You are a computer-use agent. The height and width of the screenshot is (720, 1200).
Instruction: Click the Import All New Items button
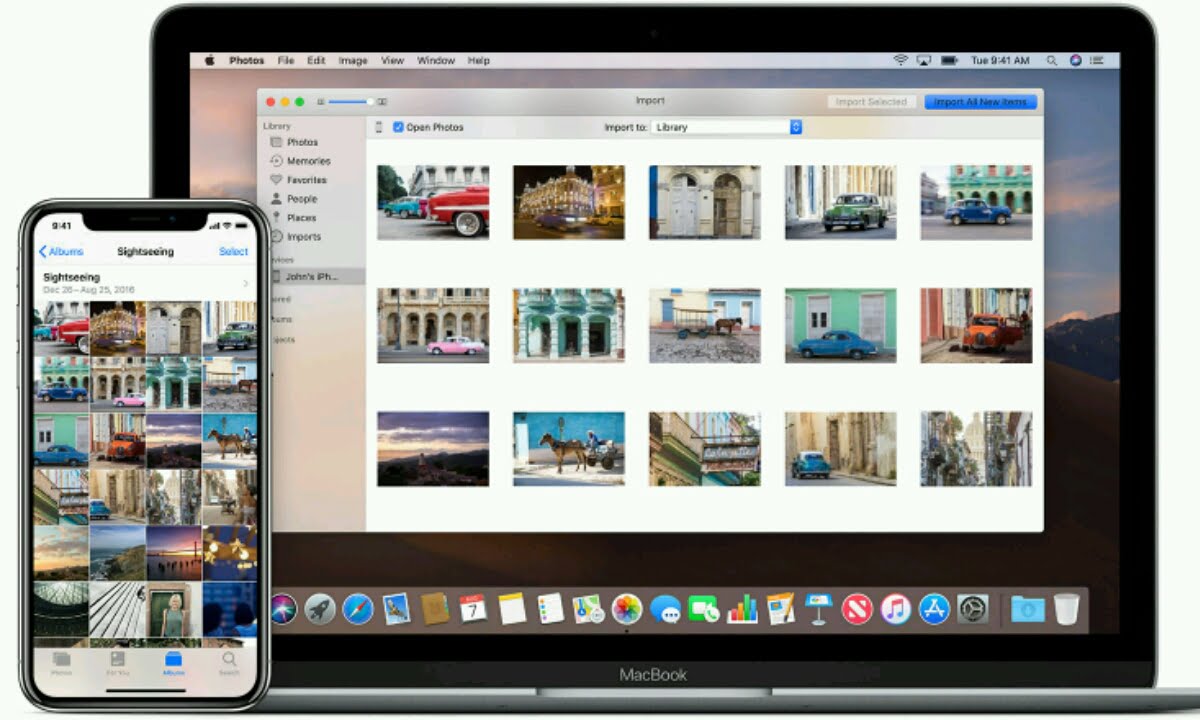coord(981,101)
